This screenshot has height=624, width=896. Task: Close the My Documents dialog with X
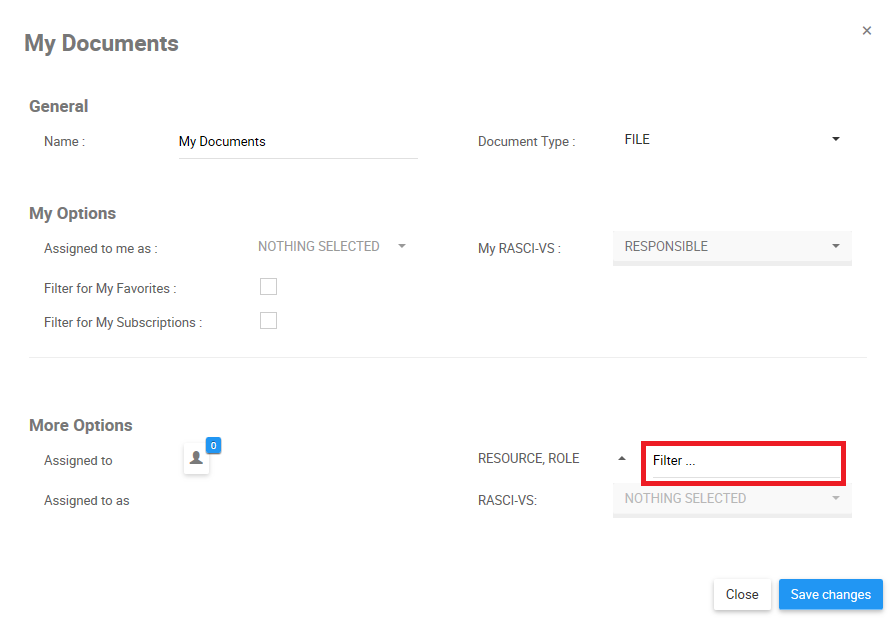[x=867, y=31]
